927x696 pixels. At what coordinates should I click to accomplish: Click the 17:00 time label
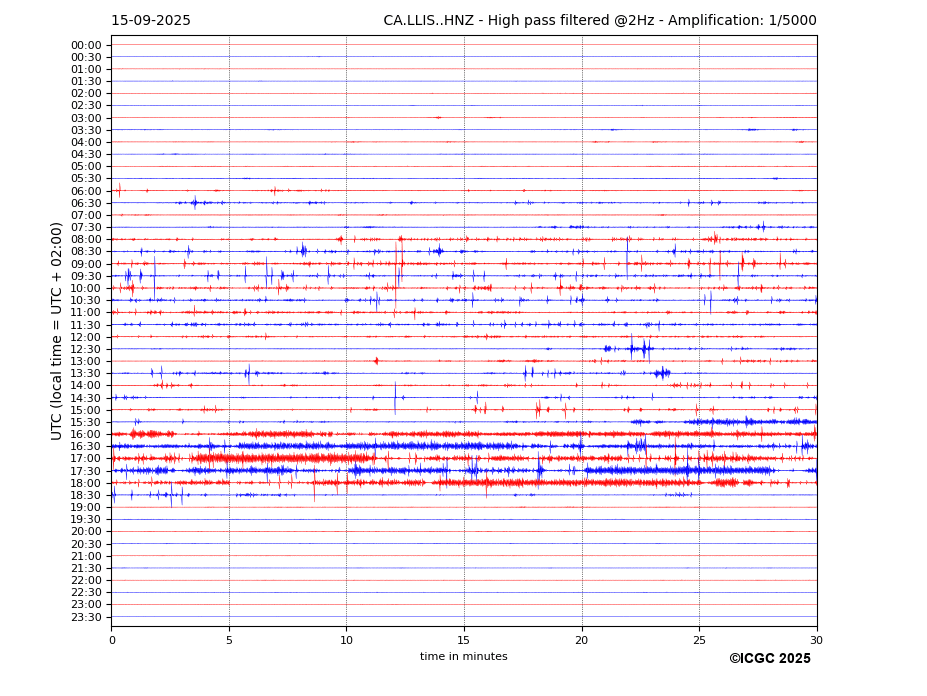(86, 458)
